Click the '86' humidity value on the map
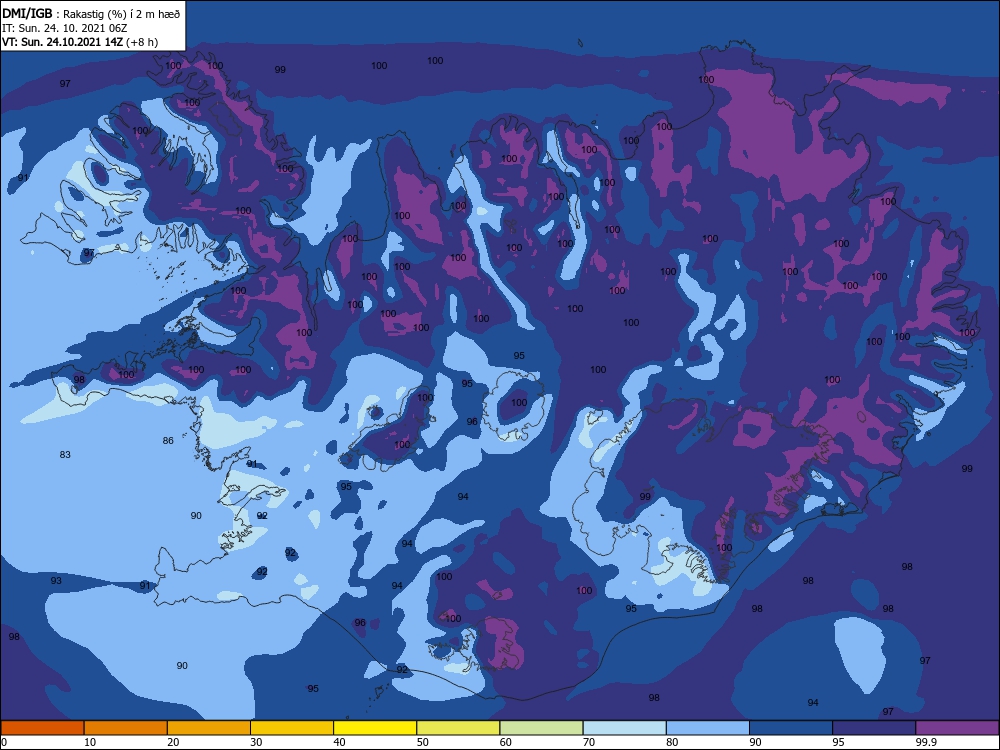 click(x=168, y=441)
